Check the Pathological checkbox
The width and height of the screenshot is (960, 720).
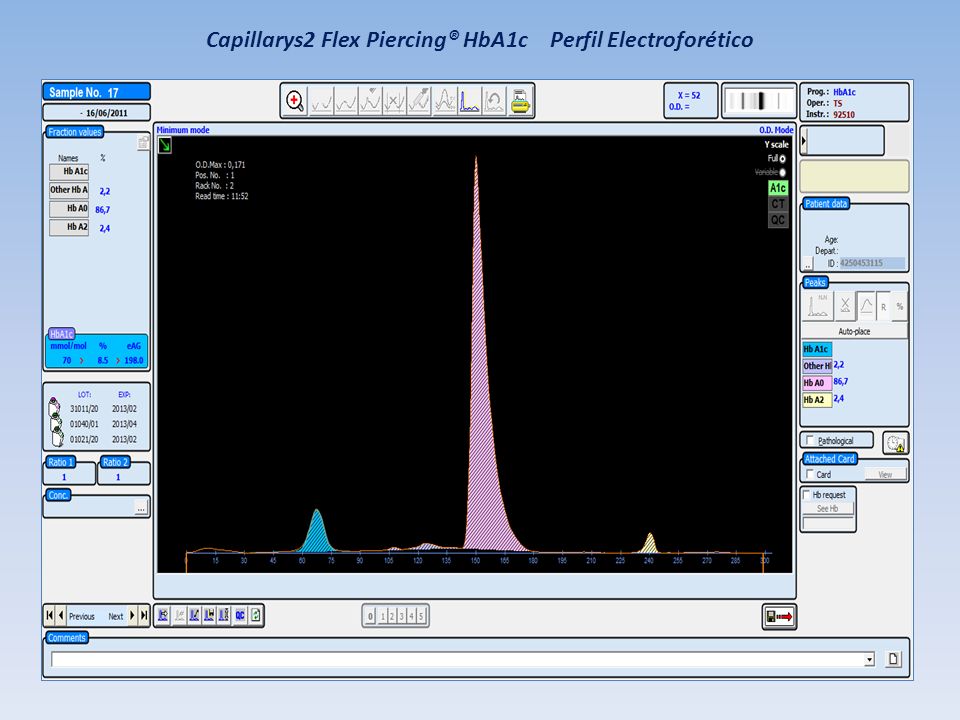(810, 440)
